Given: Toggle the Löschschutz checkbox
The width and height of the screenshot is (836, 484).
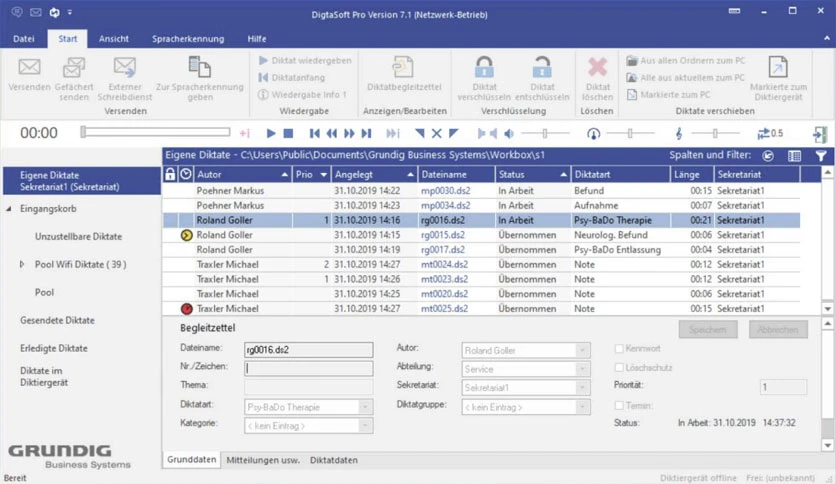Looking at the screenshot, I should (619, 367).
